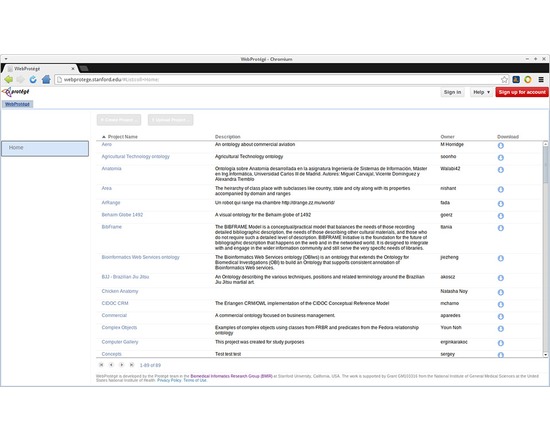550x440 pixels.
Task: Click the browser back arrow
Action: [8, 80]
